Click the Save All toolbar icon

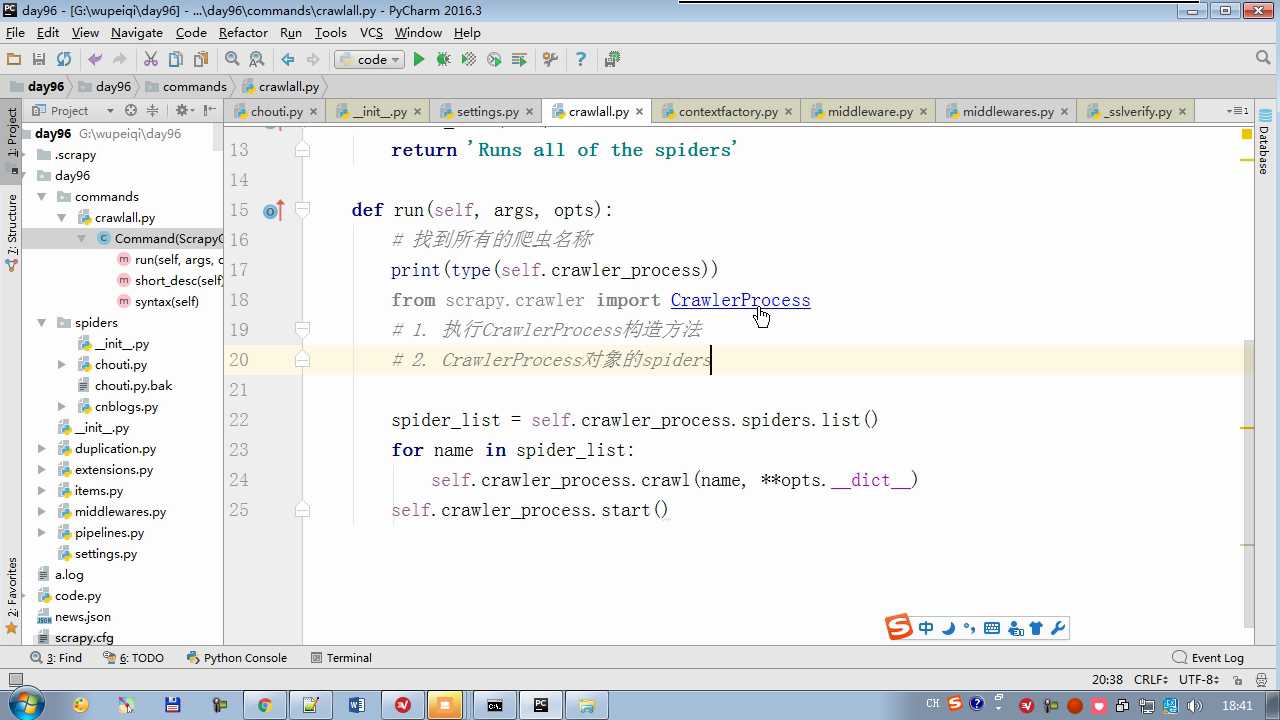click(x=39, y=59)
